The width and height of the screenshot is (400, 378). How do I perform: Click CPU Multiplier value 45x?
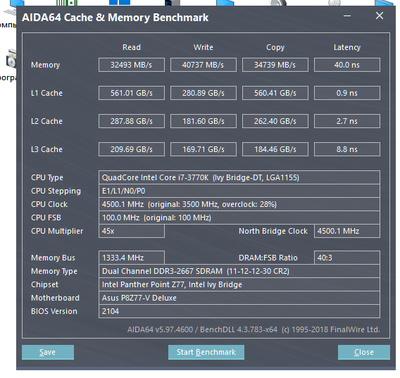tap(131, 231)
